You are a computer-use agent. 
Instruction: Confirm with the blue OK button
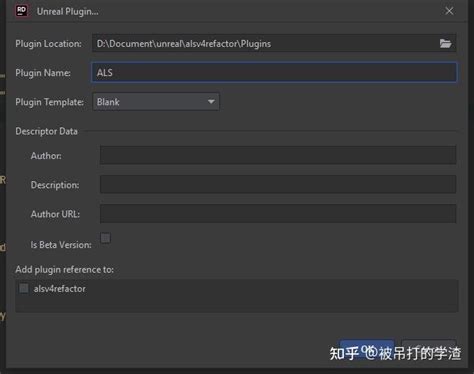[x=367, y=349]
